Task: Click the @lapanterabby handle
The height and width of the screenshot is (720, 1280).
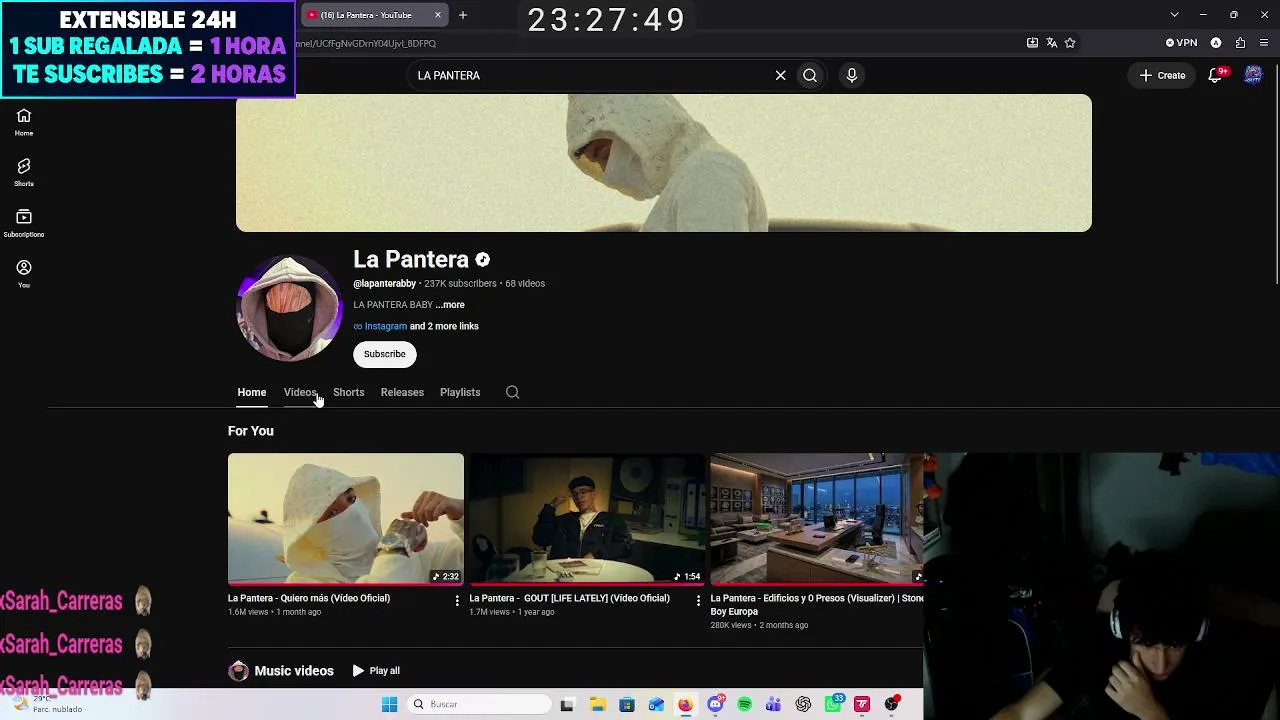Action: pos(384,284)
